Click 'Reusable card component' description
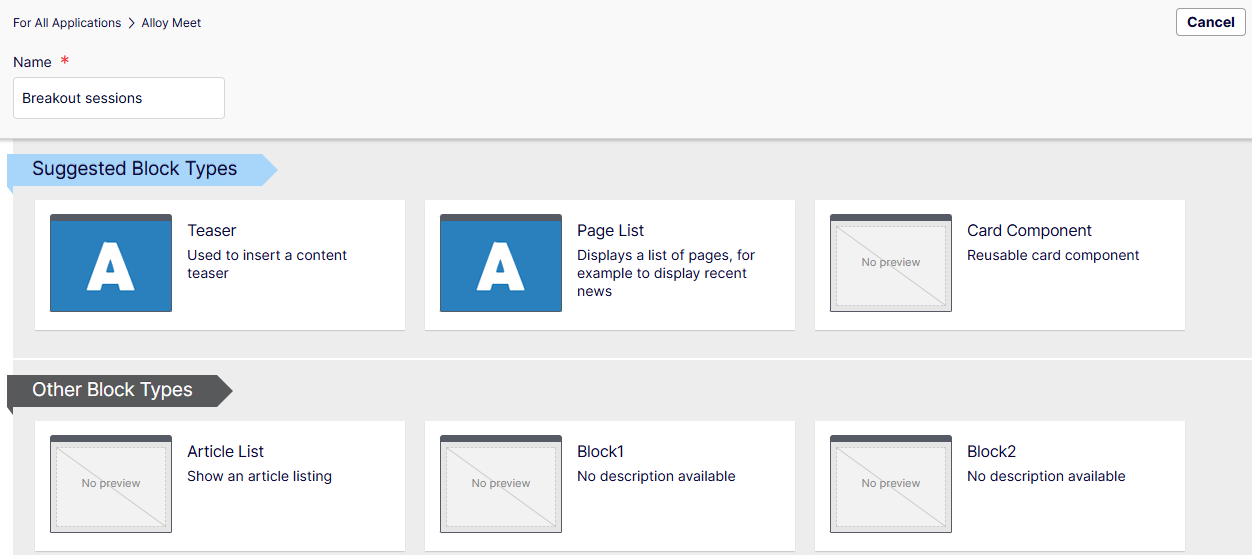 click(x=1053, y=255)
